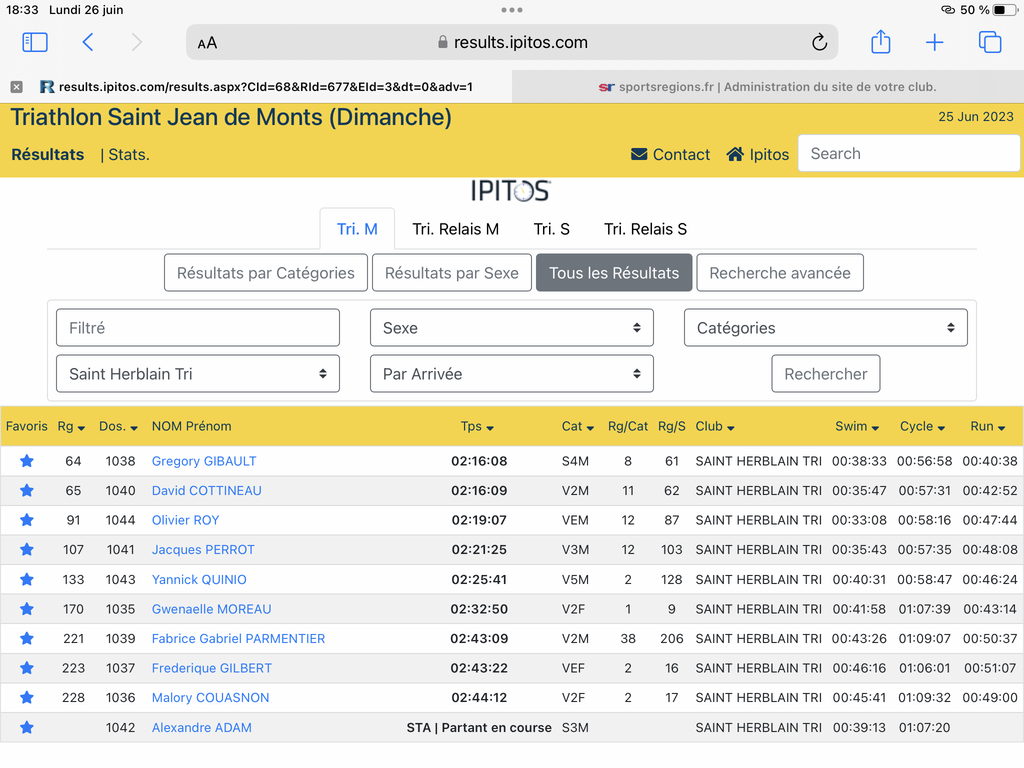1024x768 pixels.
Task: Click the Filtré text input field
Action: point(197,328)
